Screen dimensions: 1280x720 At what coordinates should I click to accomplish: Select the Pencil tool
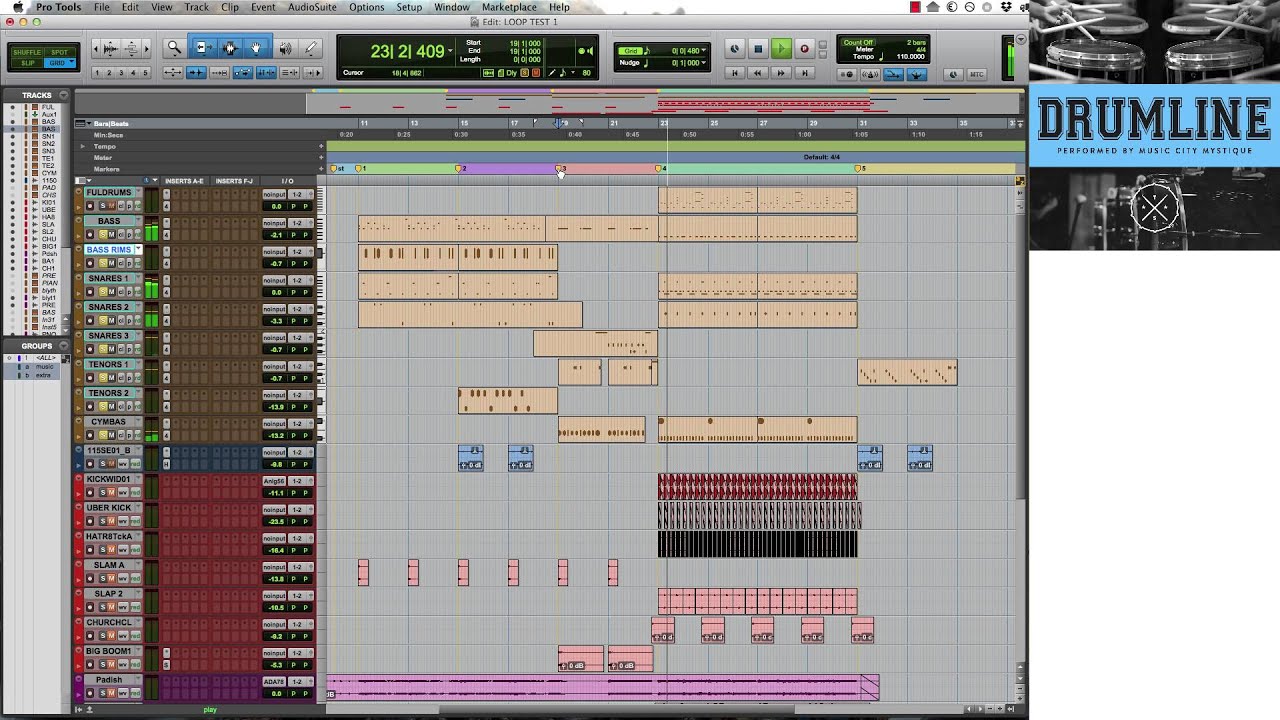point(310,47)
